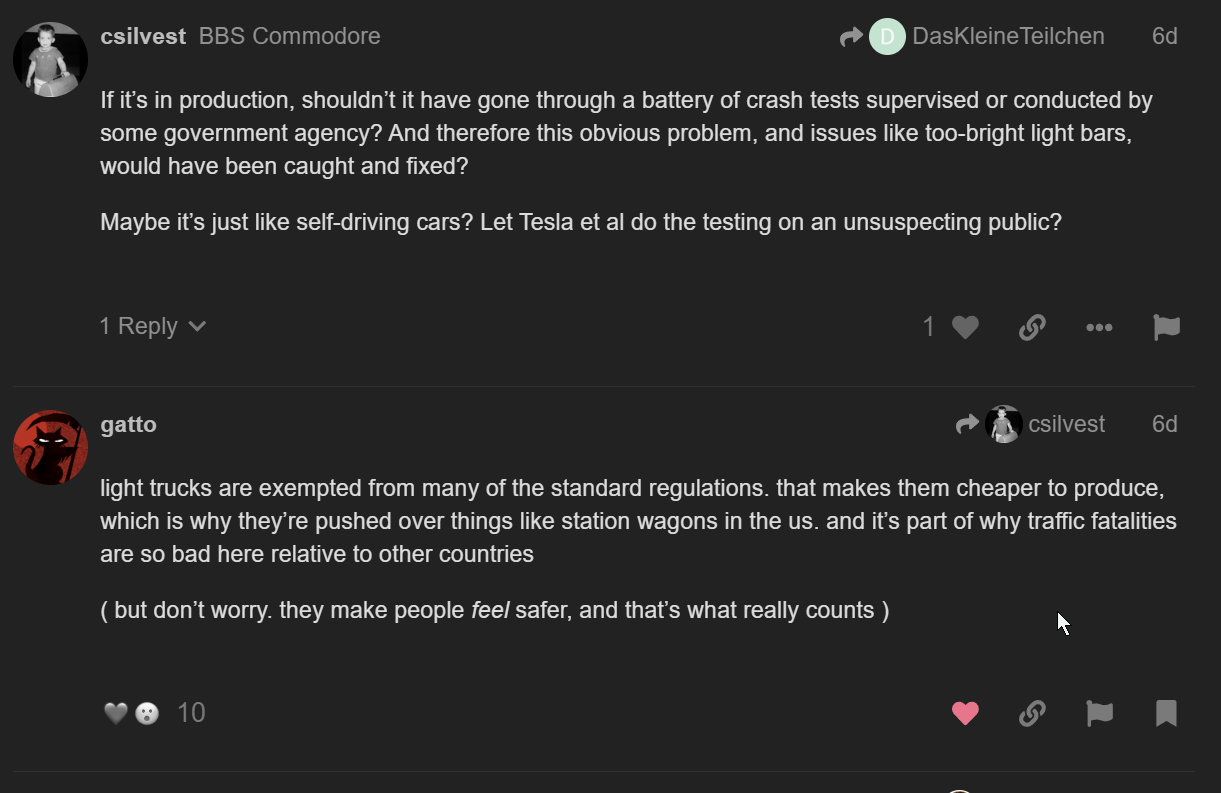Open csilvest's profile avatar
Viewport: 1221px width, 793px height.
click(x=50, y=59)
